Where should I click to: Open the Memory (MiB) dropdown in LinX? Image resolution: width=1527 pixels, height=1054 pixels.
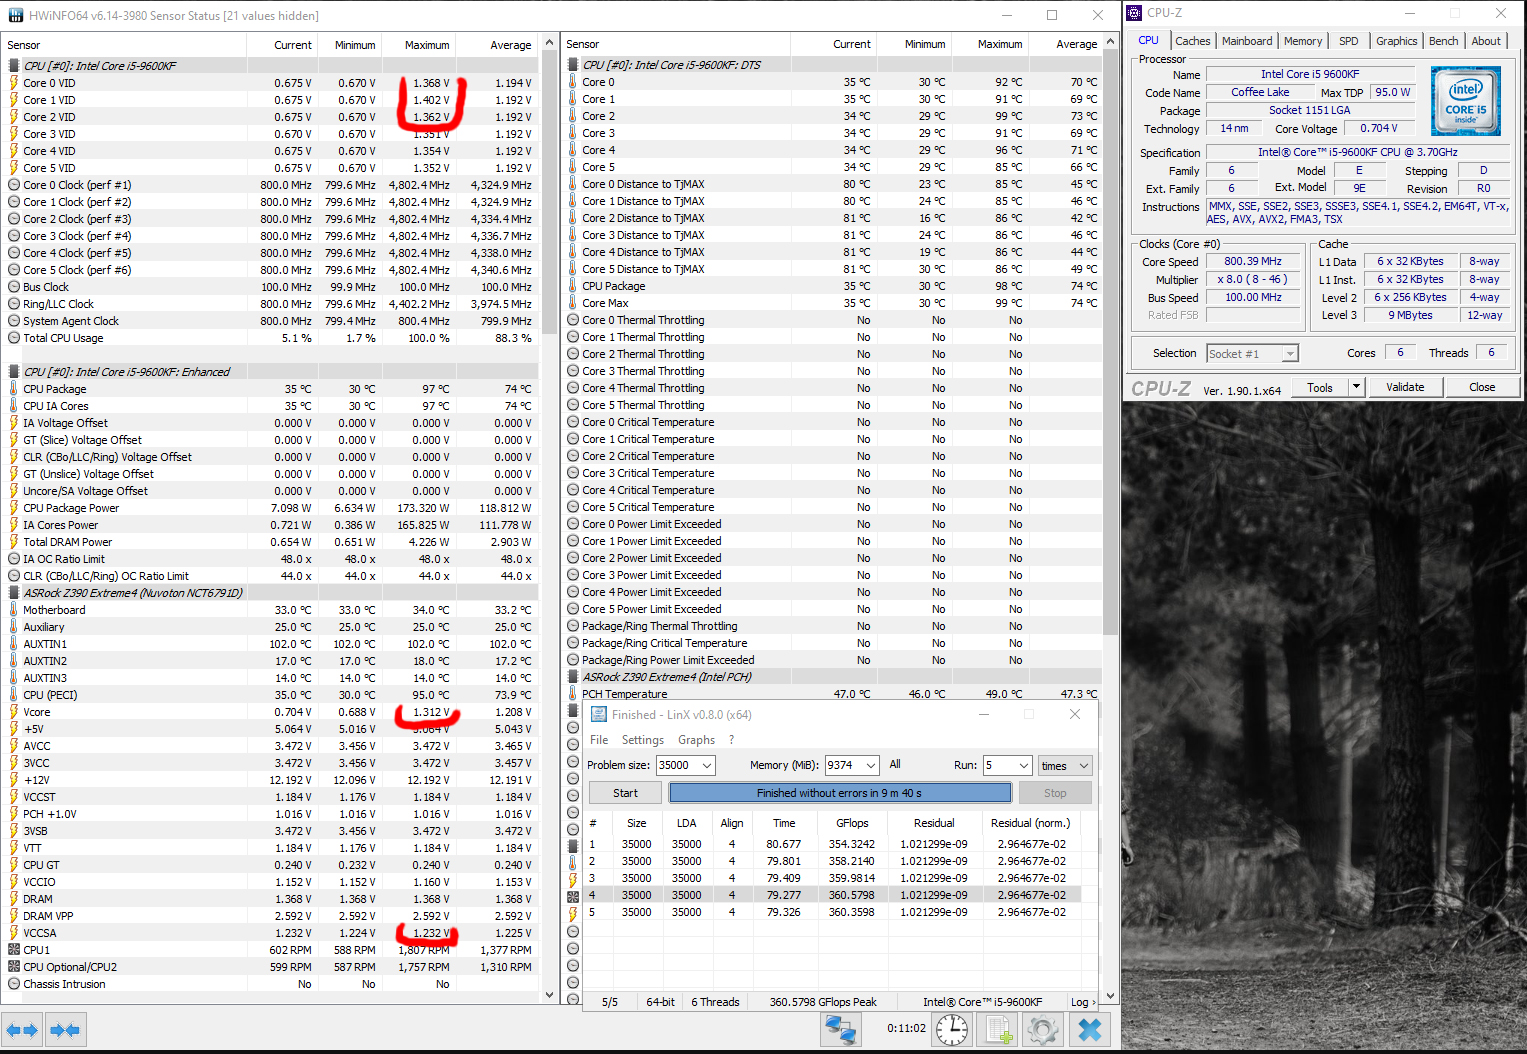(871, 765)
